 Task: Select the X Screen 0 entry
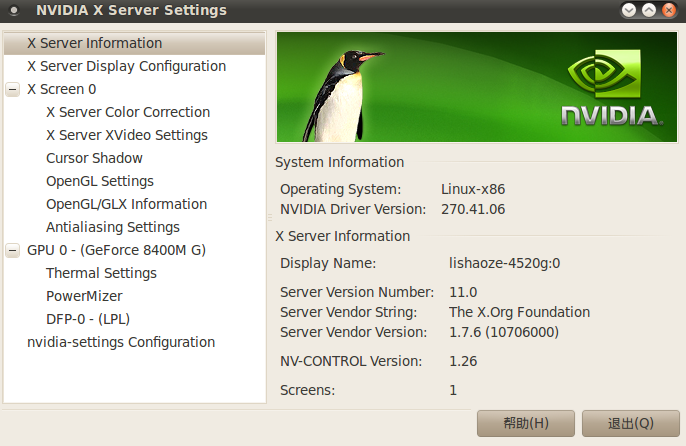tap(62, 89)
